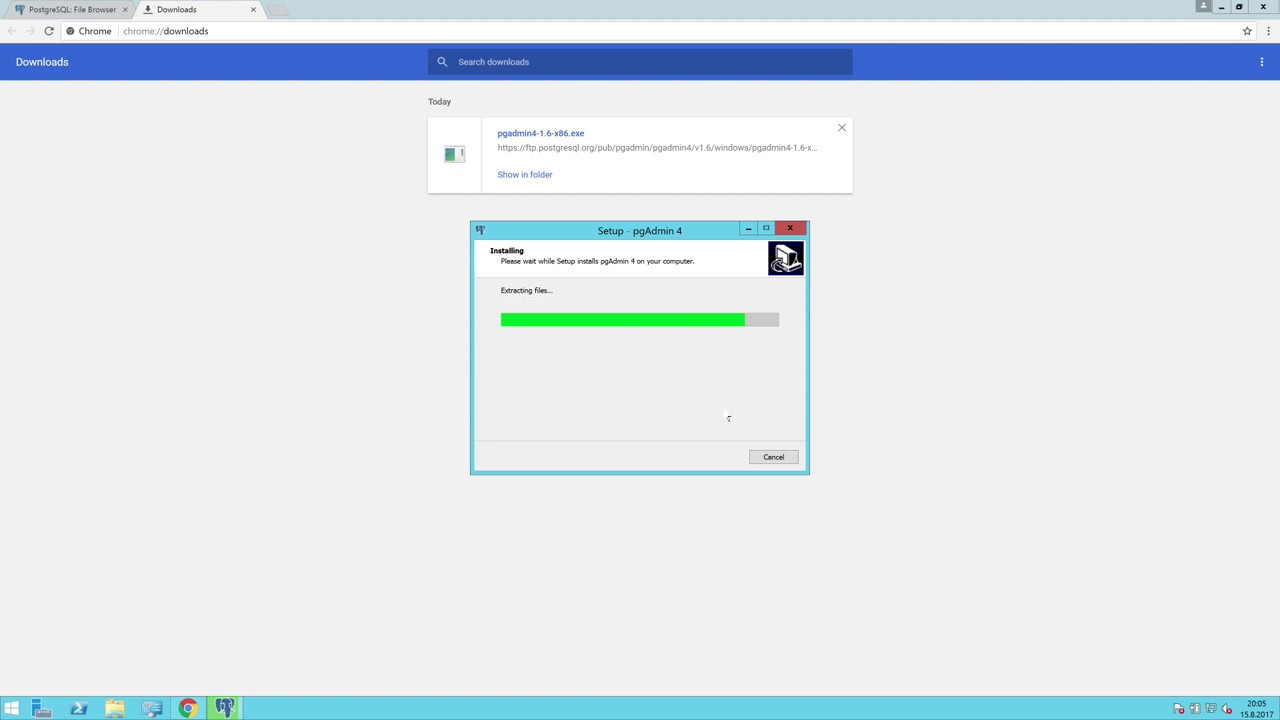Switch to pgAdmin setup elephant taskbar icon

click(x=225, y=709)
